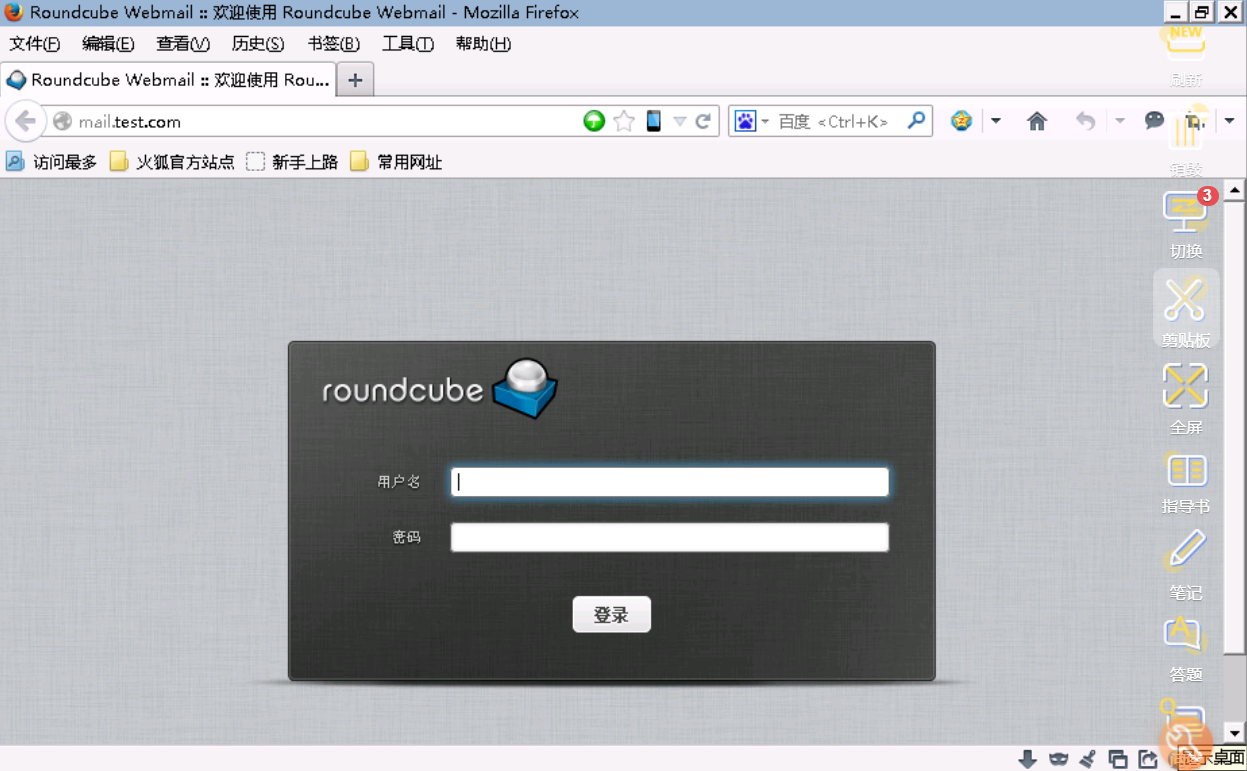This screenshot has height=771, width=1247.
Task: Open the toolbar overflow dropdown at far right
Action: (1230, 121)
